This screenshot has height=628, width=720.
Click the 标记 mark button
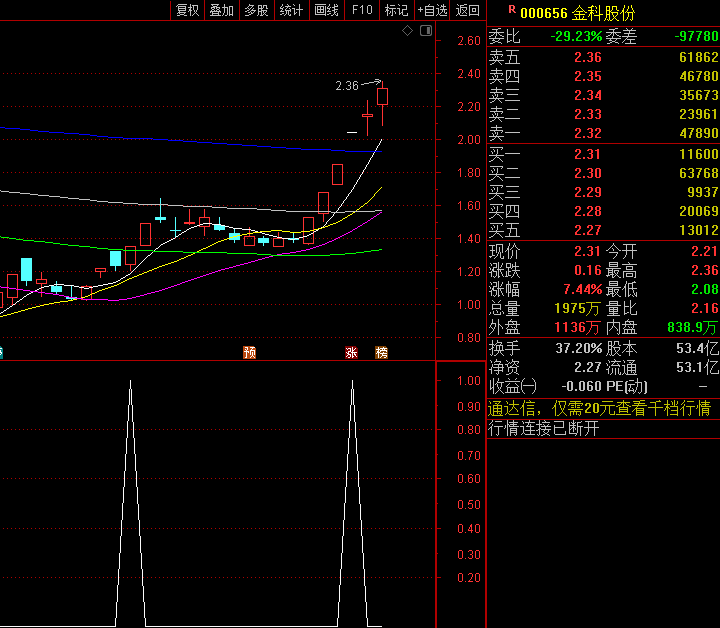397,10
